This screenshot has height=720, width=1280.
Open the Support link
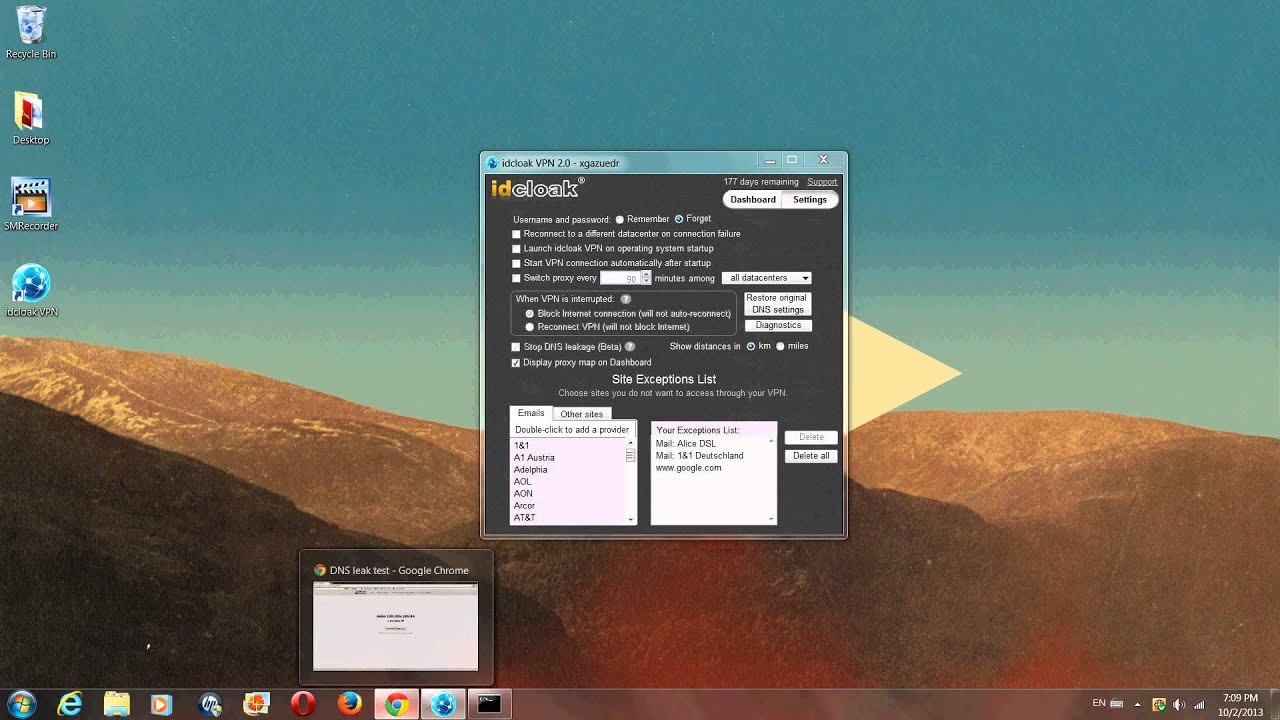822,182
